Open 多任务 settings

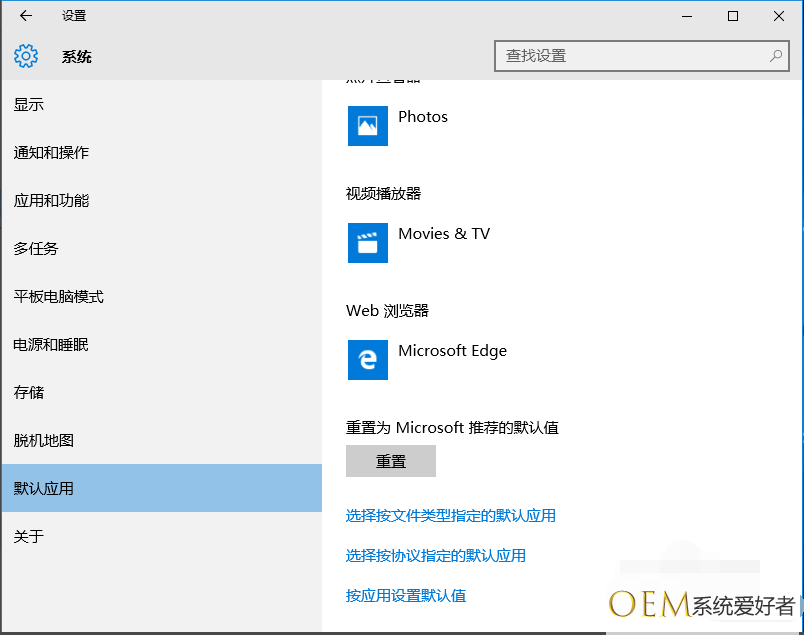click(x=36, y=249)
